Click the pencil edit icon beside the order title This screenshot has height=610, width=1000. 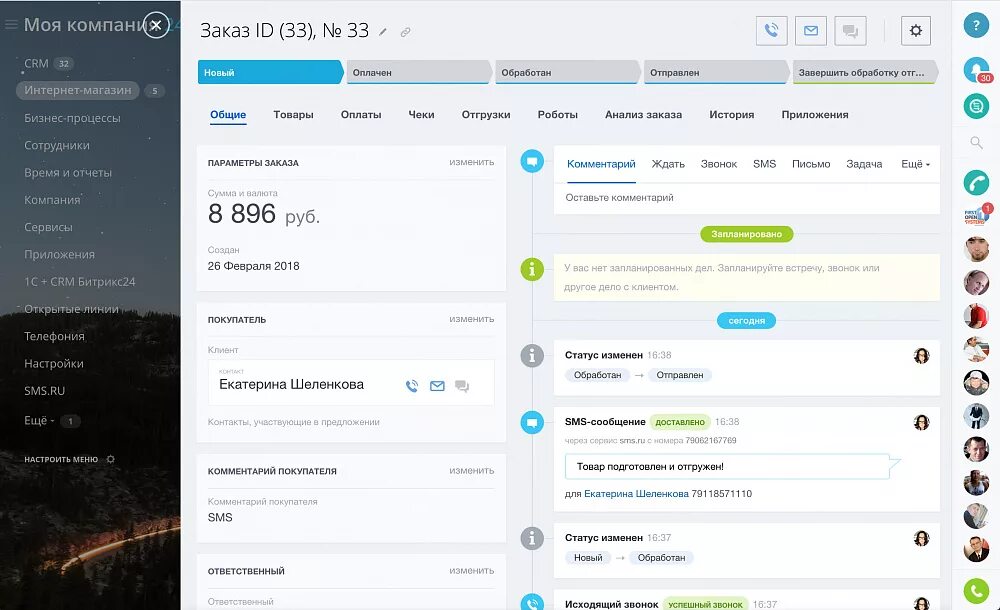(x=383, y=32)
